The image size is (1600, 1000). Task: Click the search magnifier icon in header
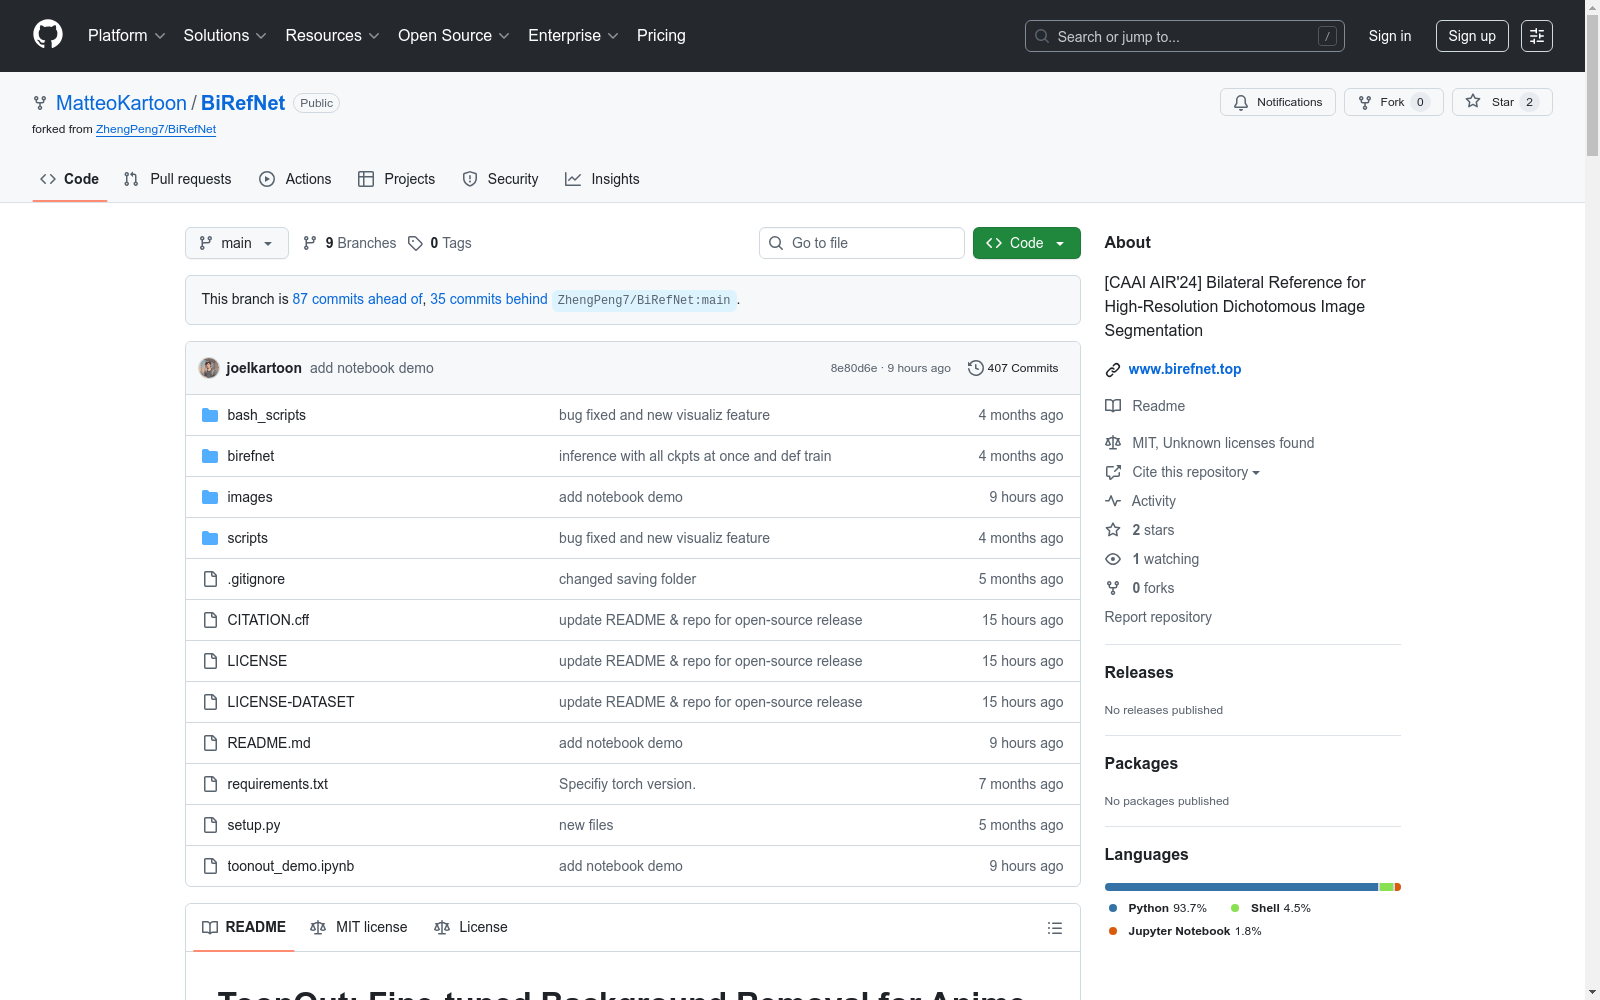coord(1042,36)
